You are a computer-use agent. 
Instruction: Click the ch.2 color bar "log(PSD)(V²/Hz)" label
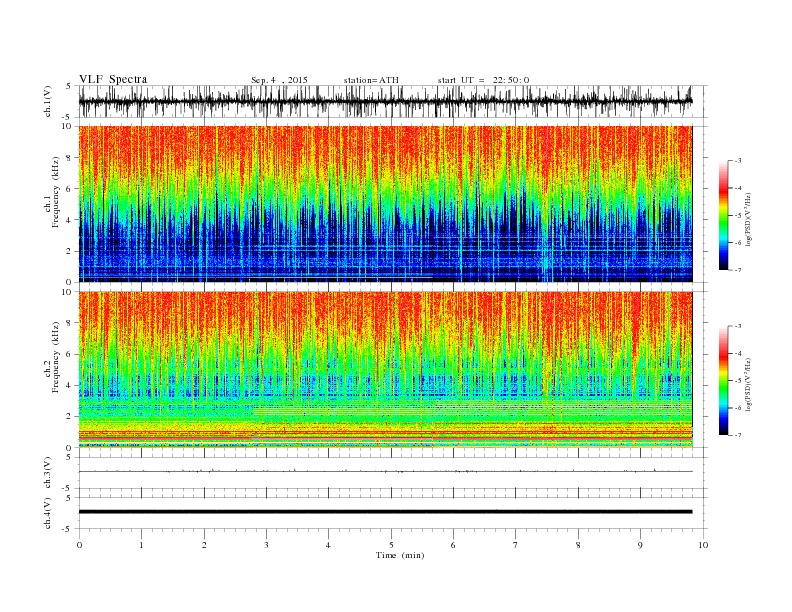(749, 384)
